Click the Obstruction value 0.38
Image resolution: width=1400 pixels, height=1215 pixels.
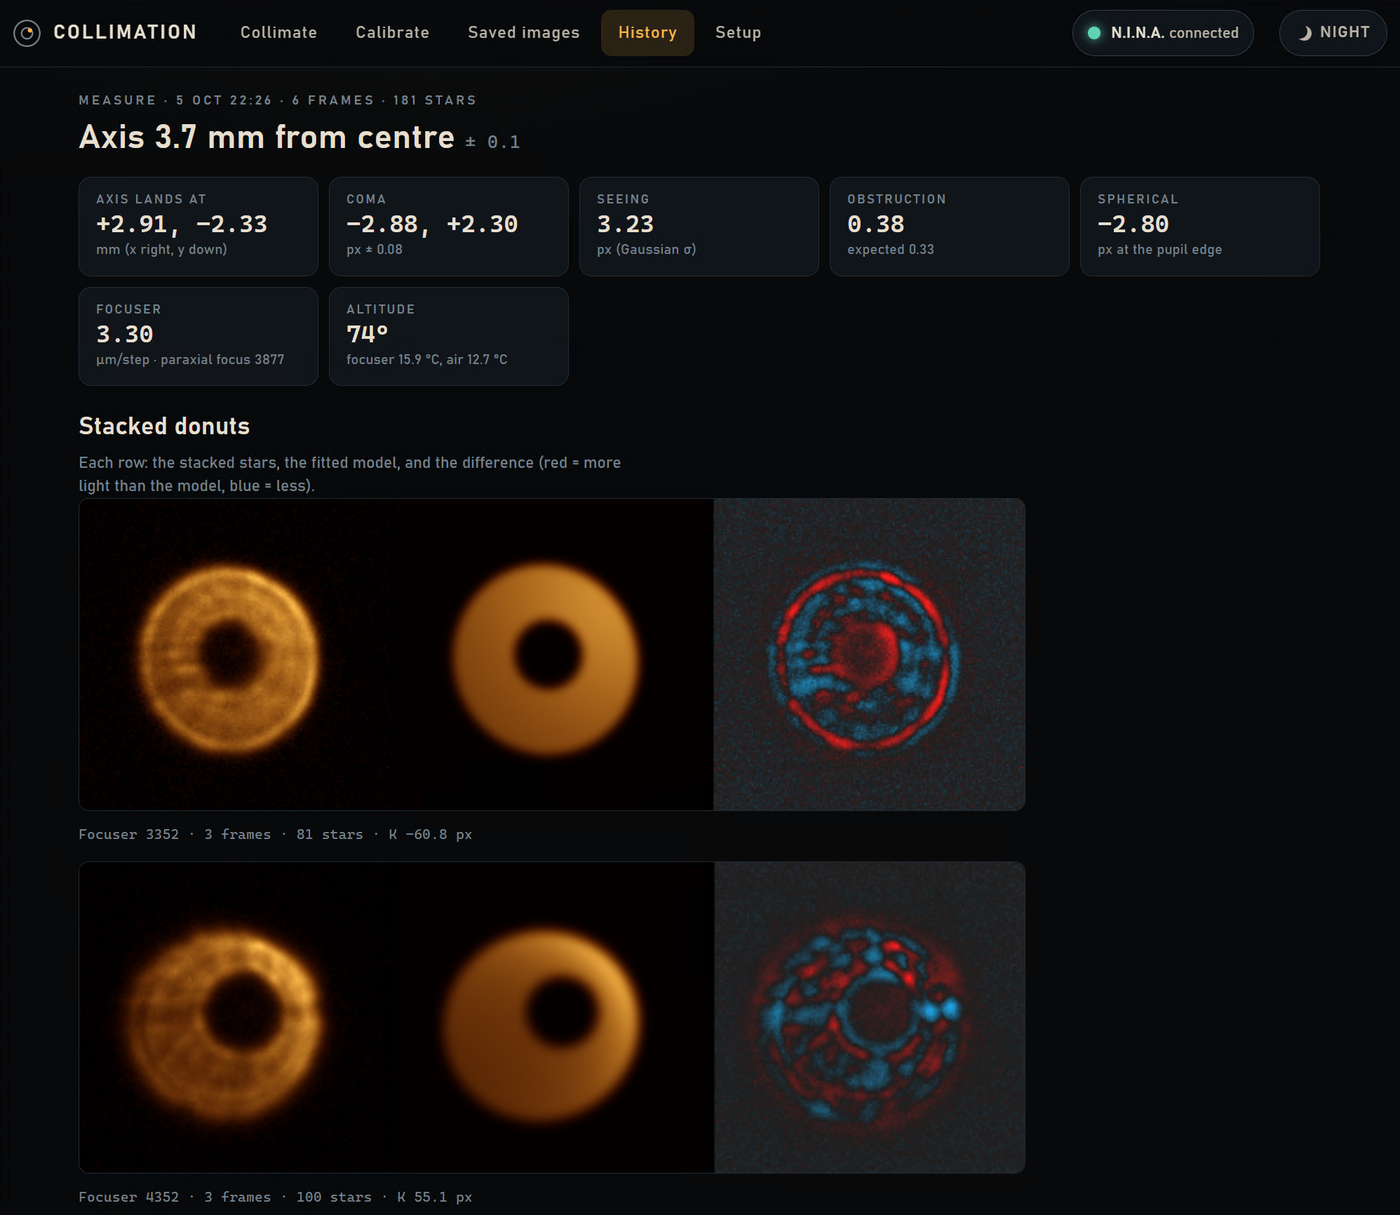click(x=876, y=224)
